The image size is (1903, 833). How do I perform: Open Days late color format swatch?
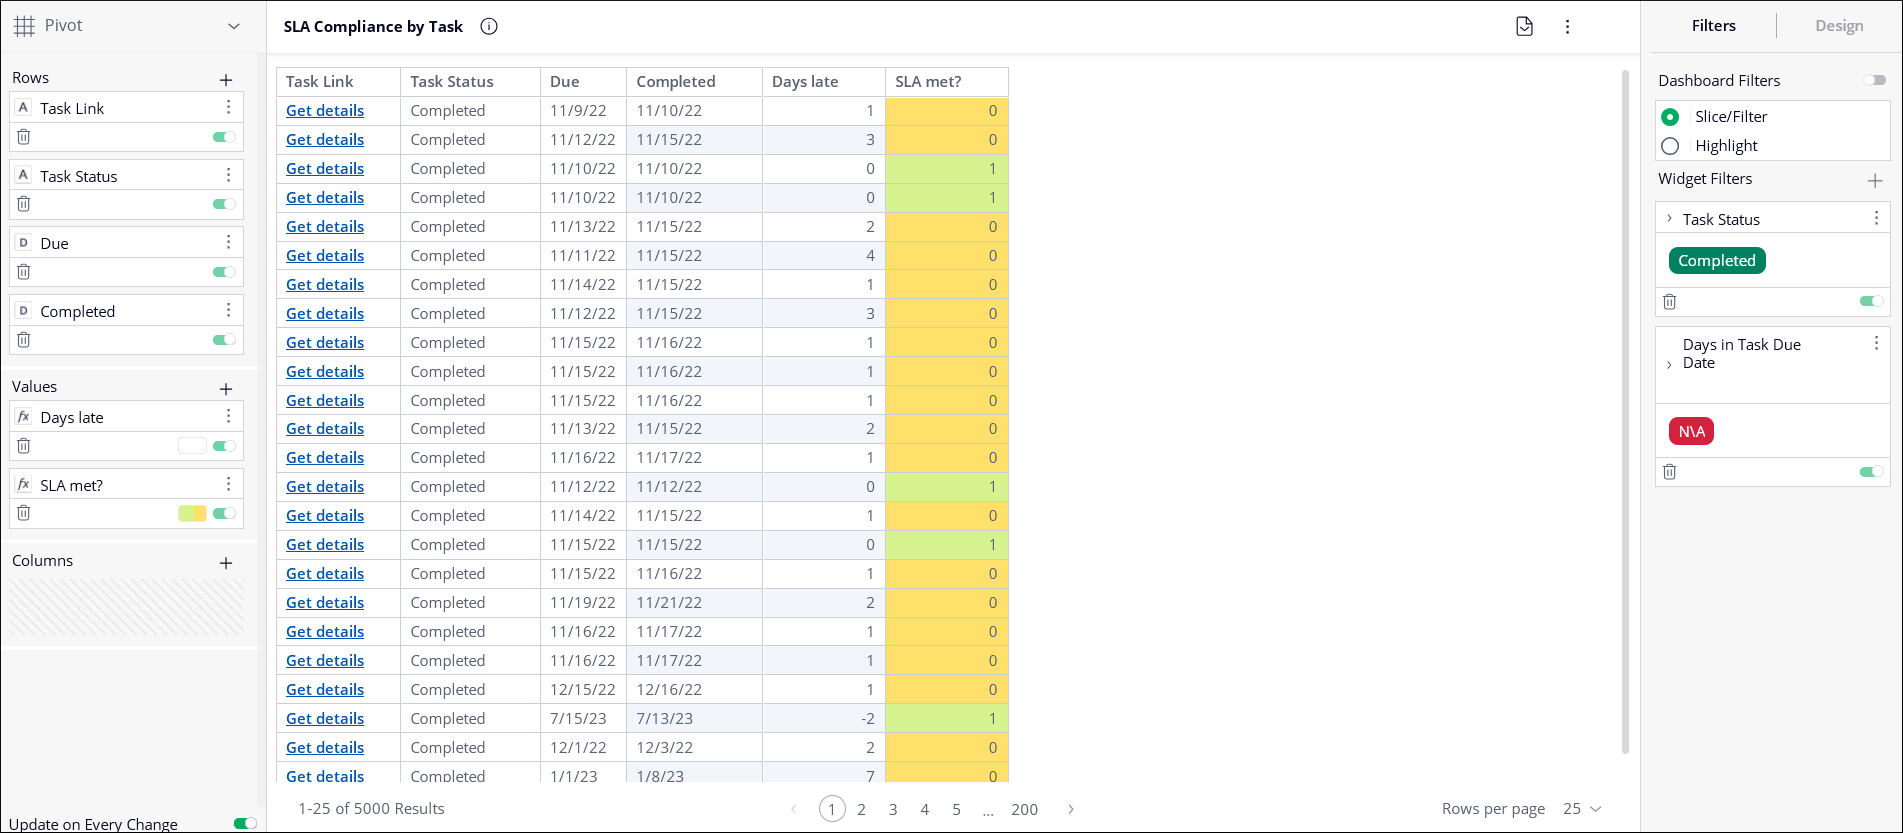[x=192, y=446]
